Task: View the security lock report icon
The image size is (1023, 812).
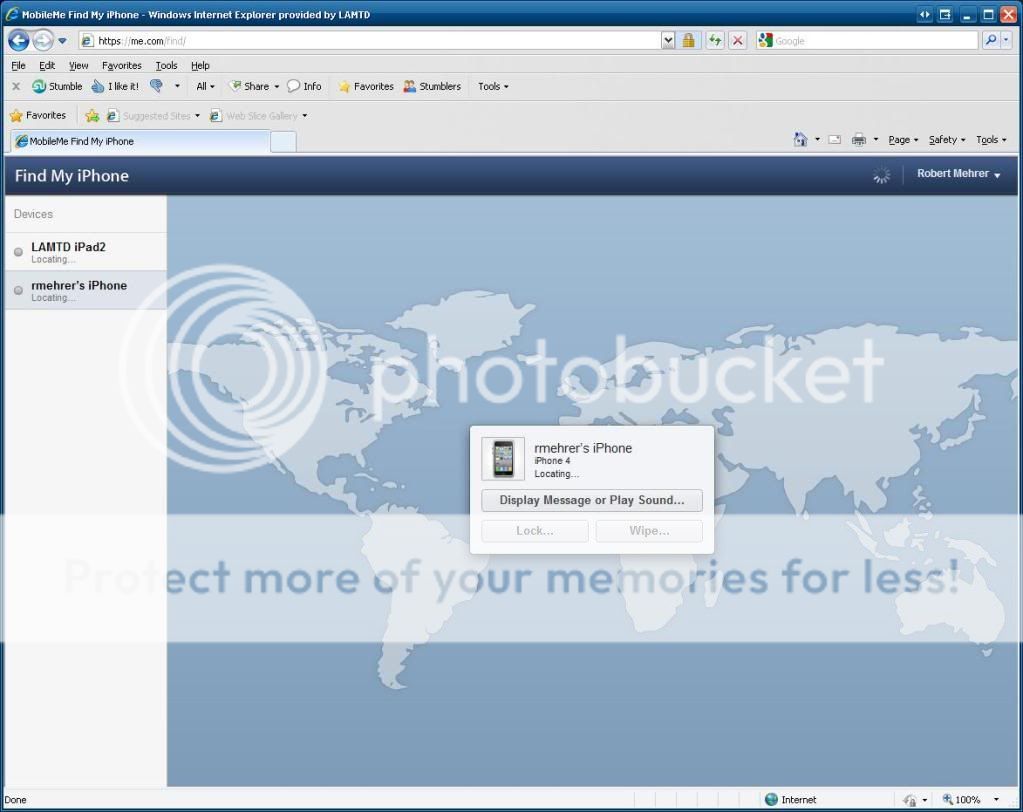Action: [x=688, y=40]
